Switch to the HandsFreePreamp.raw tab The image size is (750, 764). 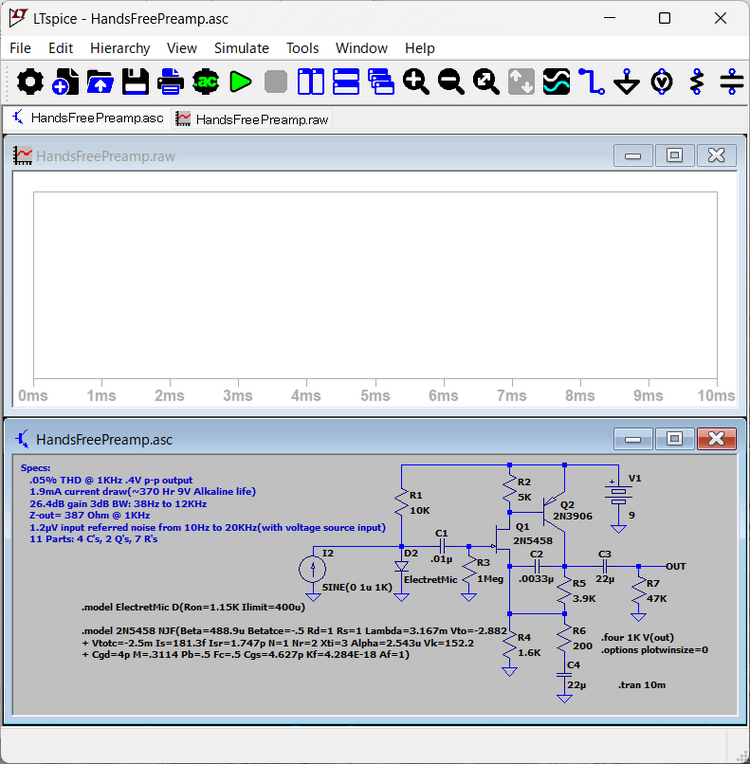click(x=252, y=119)
